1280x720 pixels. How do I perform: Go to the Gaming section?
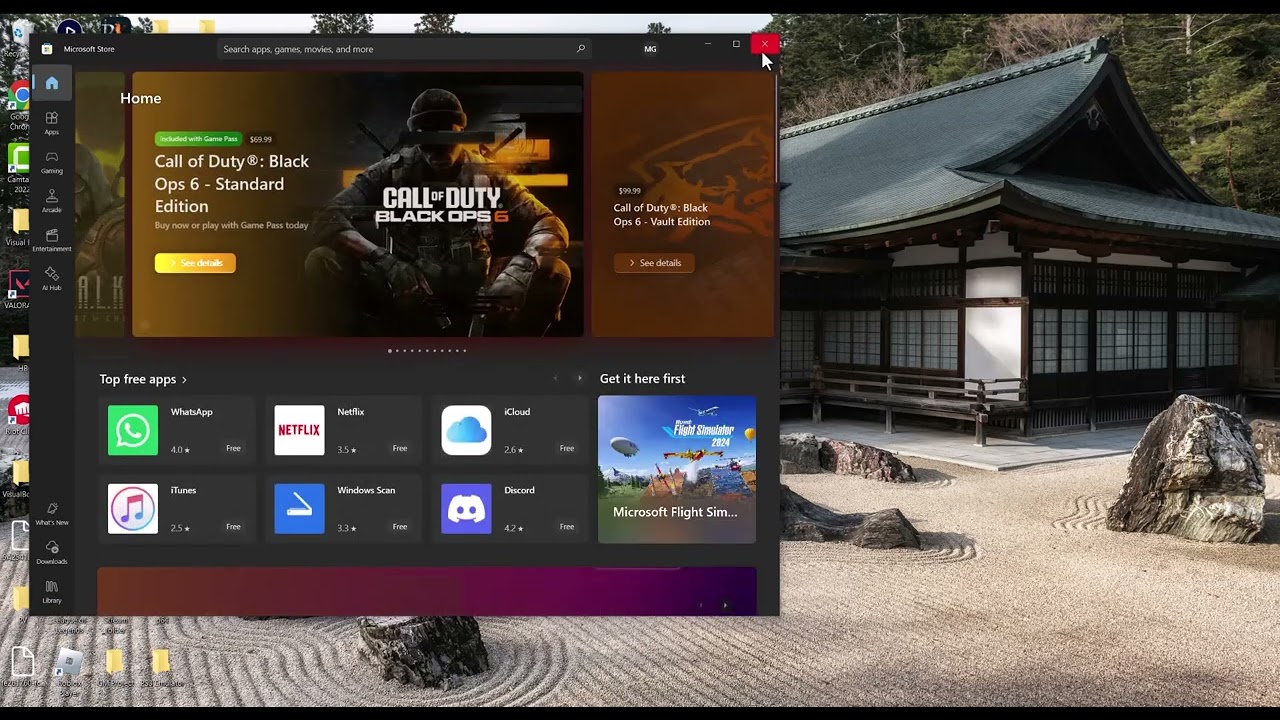(52, 162)
